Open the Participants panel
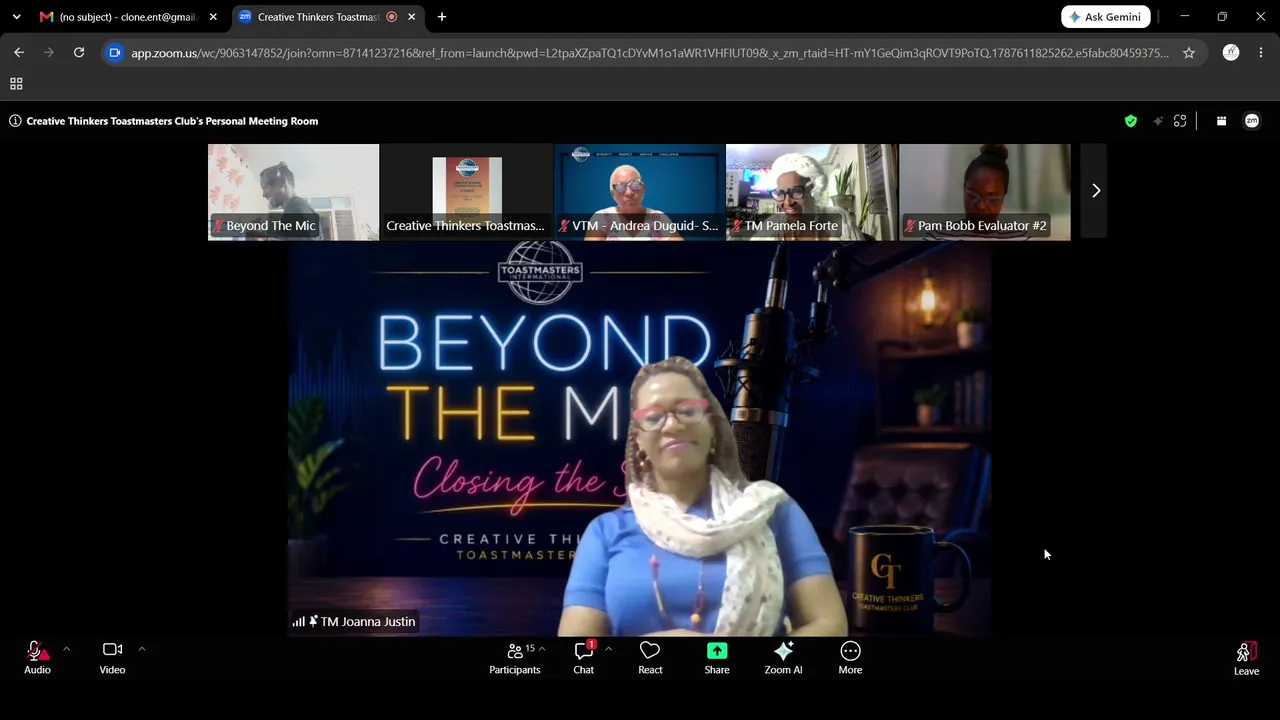The width and height of the screenshot is (1280, 720). click(x=515, y=658)
